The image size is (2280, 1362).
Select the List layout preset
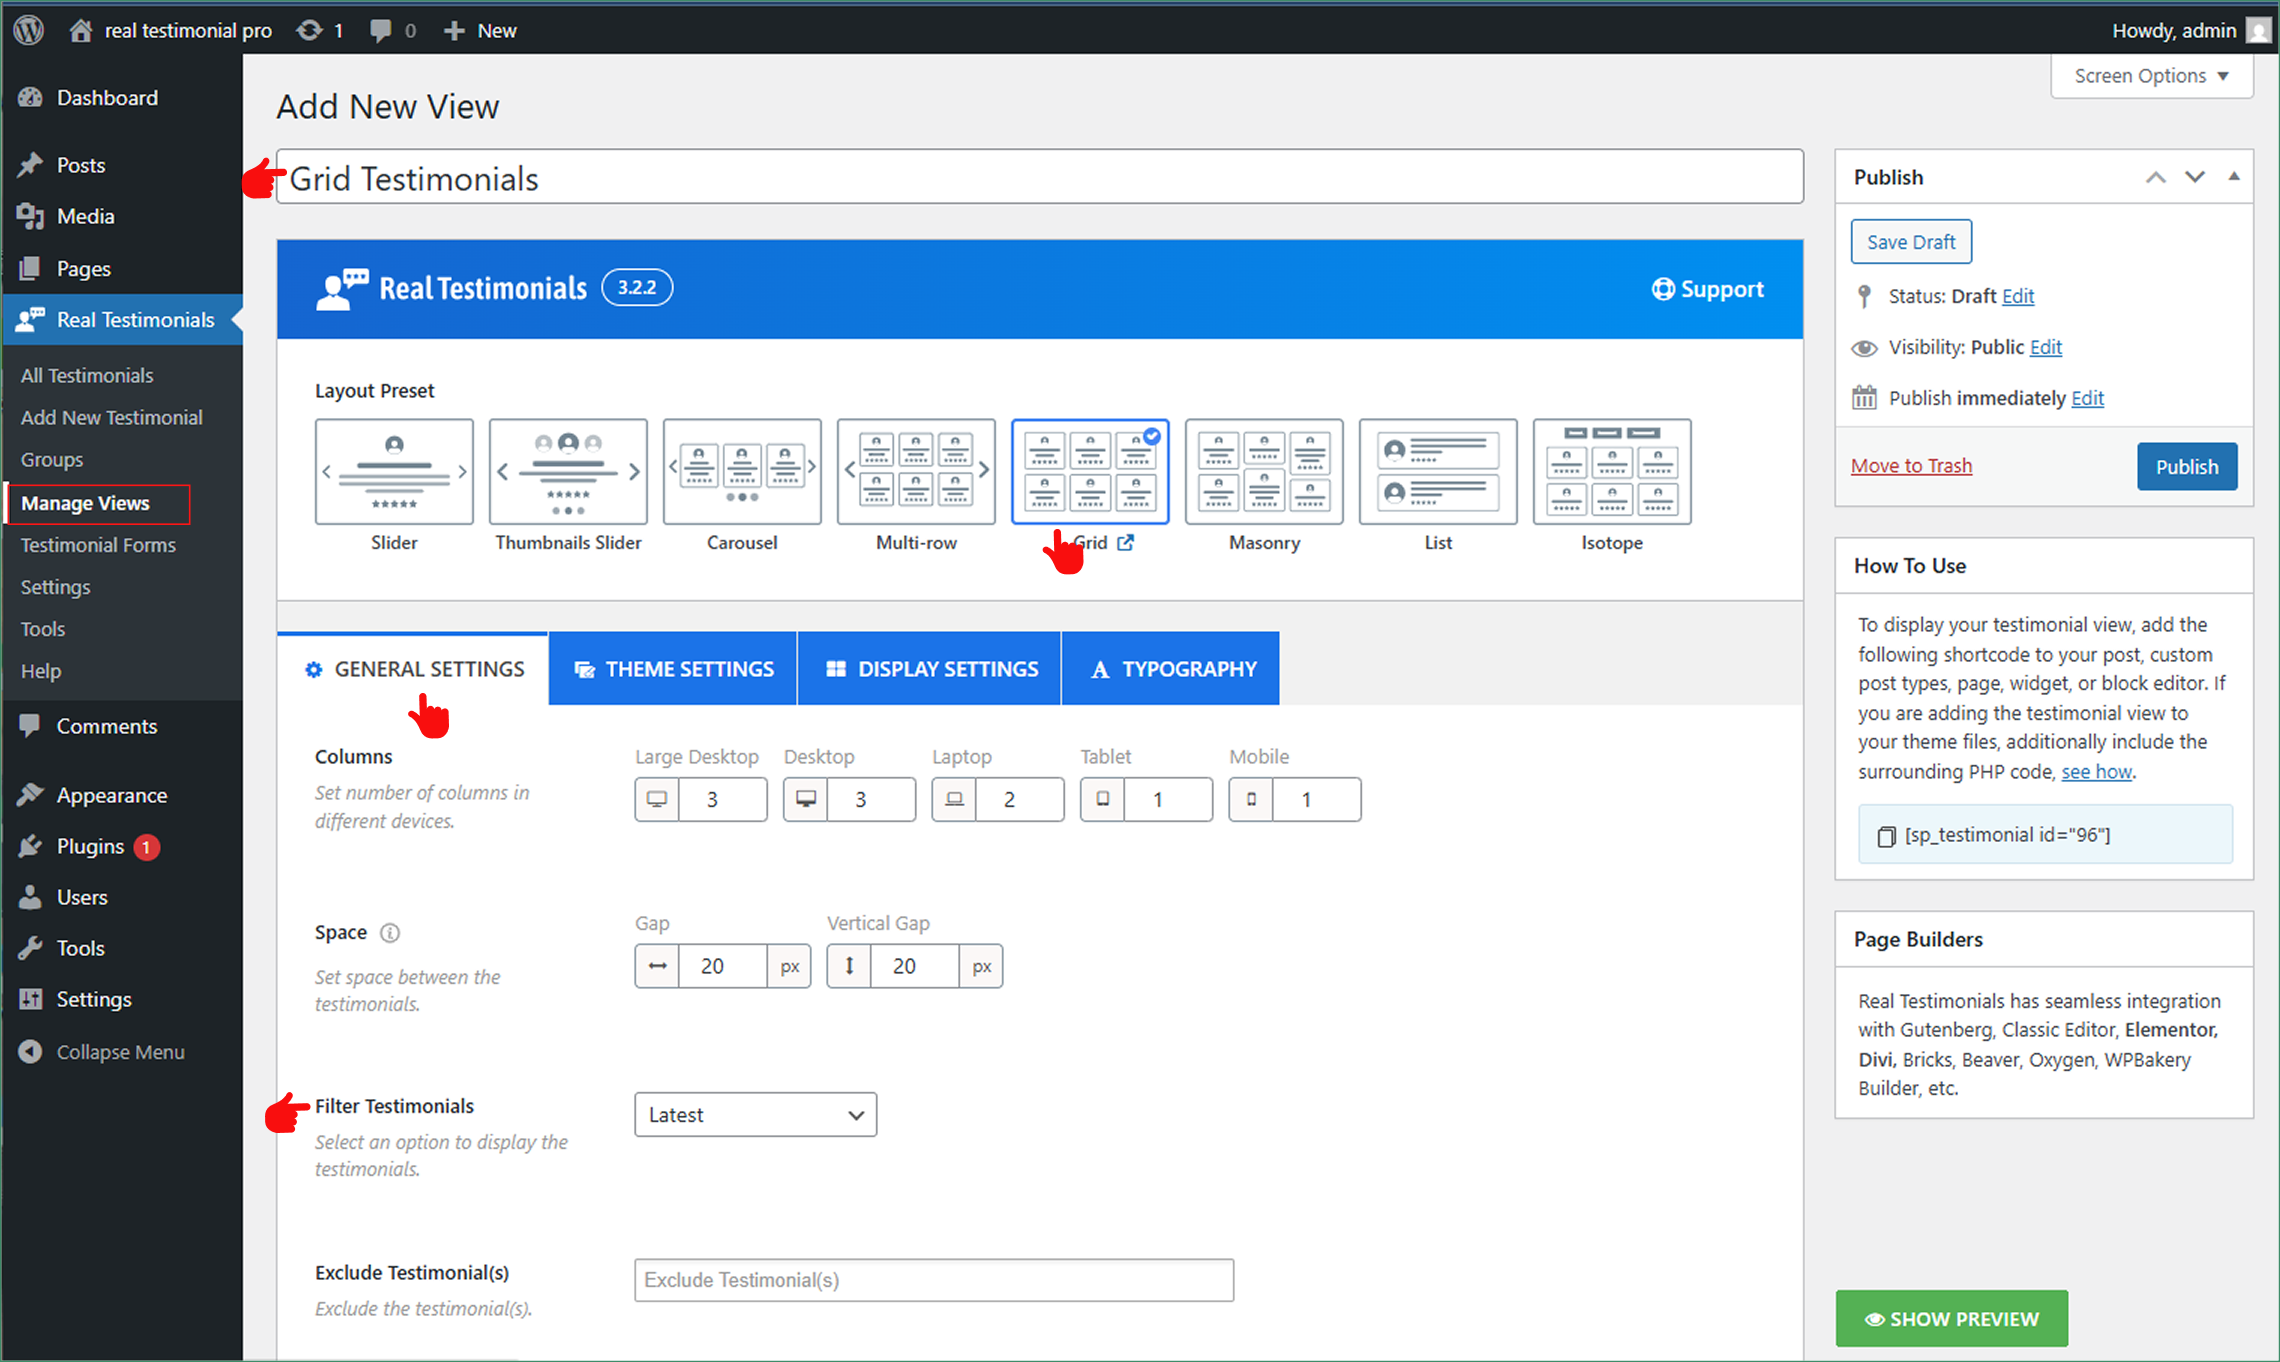[1438, 471]
